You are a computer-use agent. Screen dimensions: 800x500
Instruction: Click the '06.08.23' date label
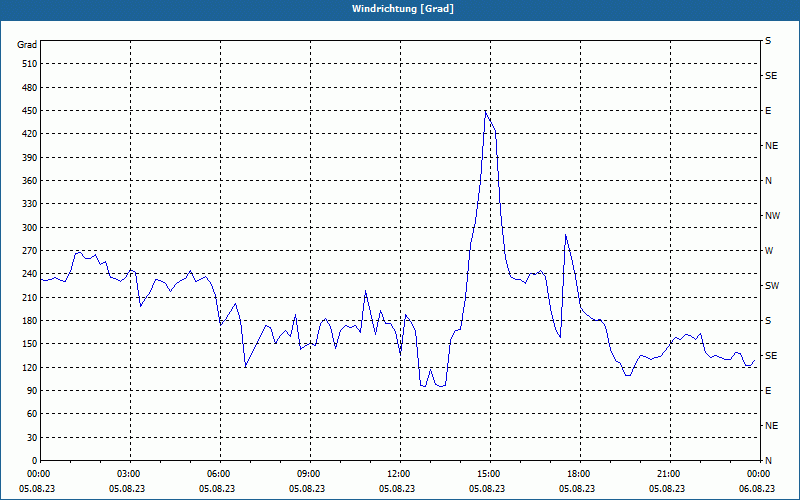pos(757,489)
